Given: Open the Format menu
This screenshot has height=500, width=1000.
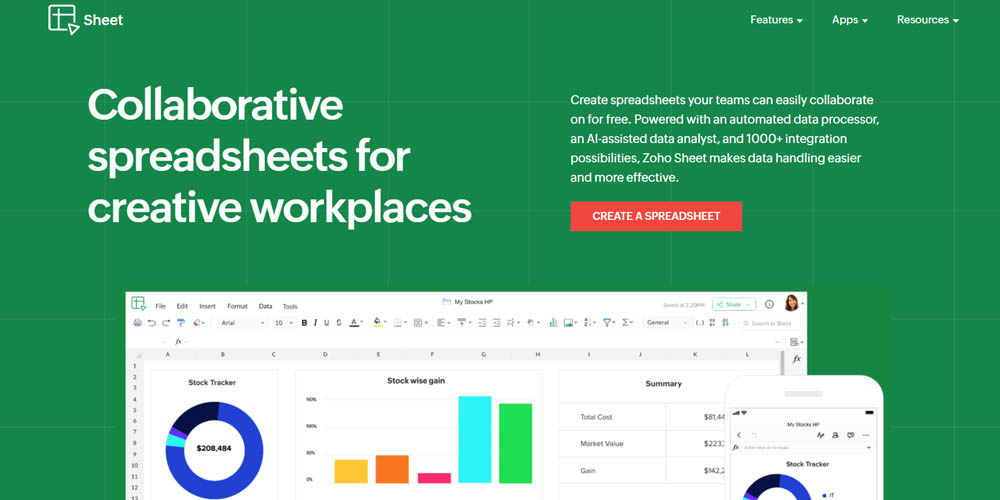Looking at the screenshot, I should (237, 306).
